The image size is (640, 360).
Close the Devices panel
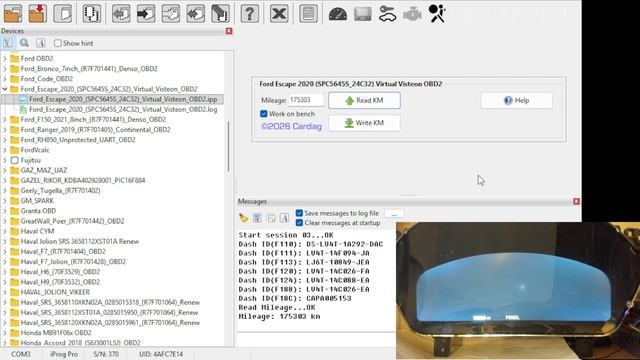229,31
